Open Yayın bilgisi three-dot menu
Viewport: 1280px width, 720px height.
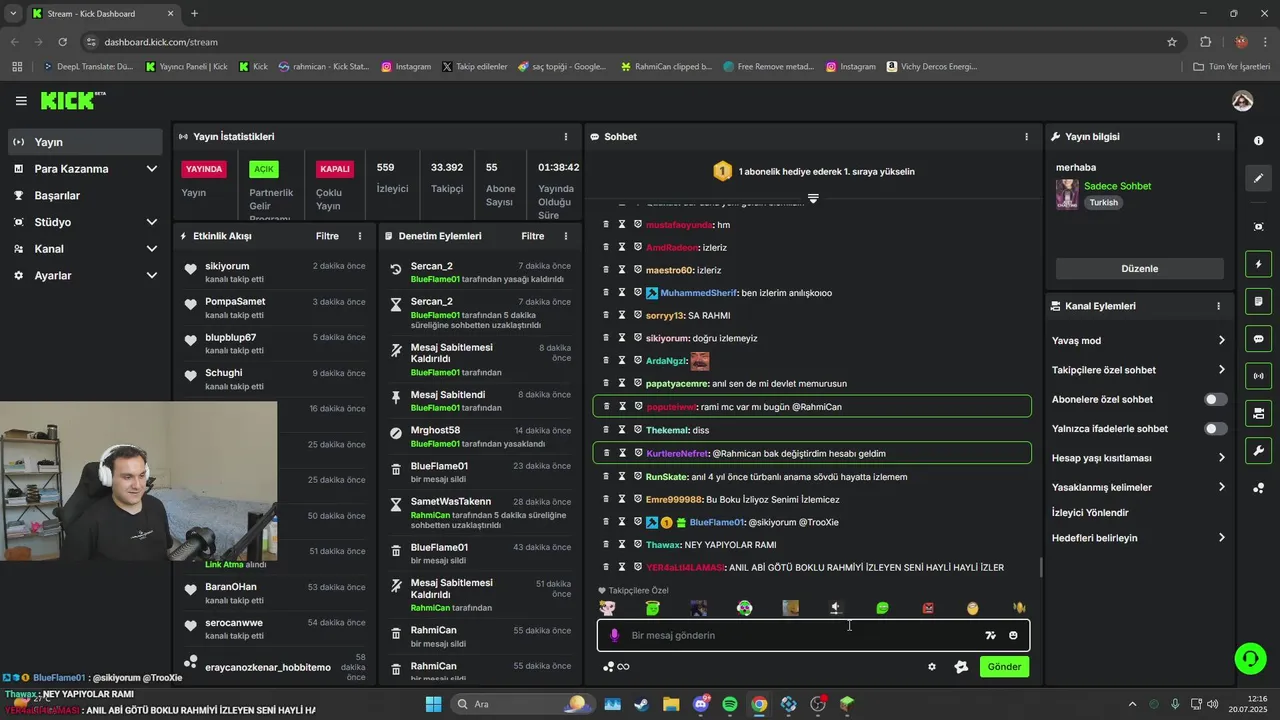(1218, 137)
